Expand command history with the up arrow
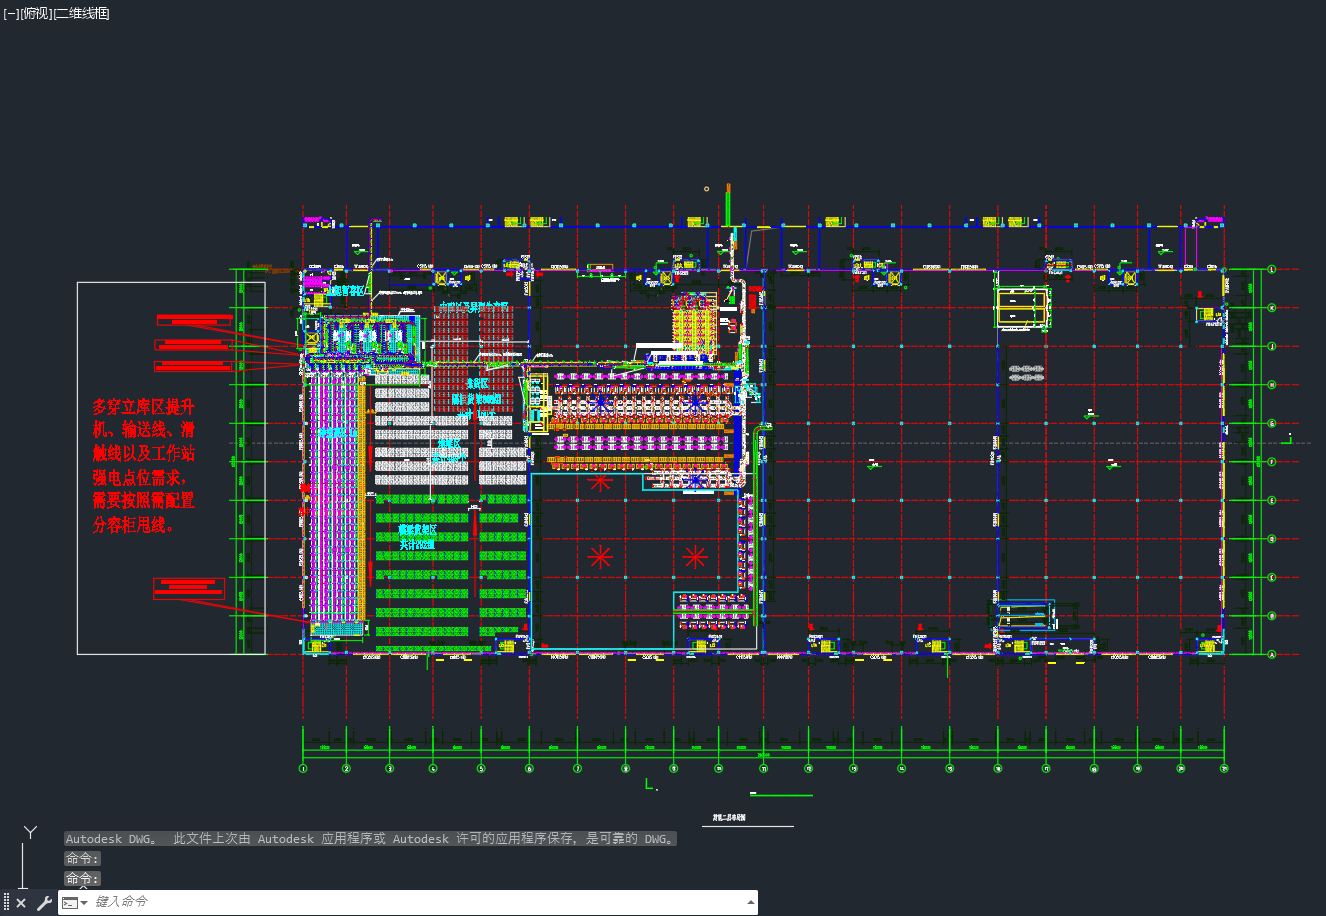 pos(751,902)
